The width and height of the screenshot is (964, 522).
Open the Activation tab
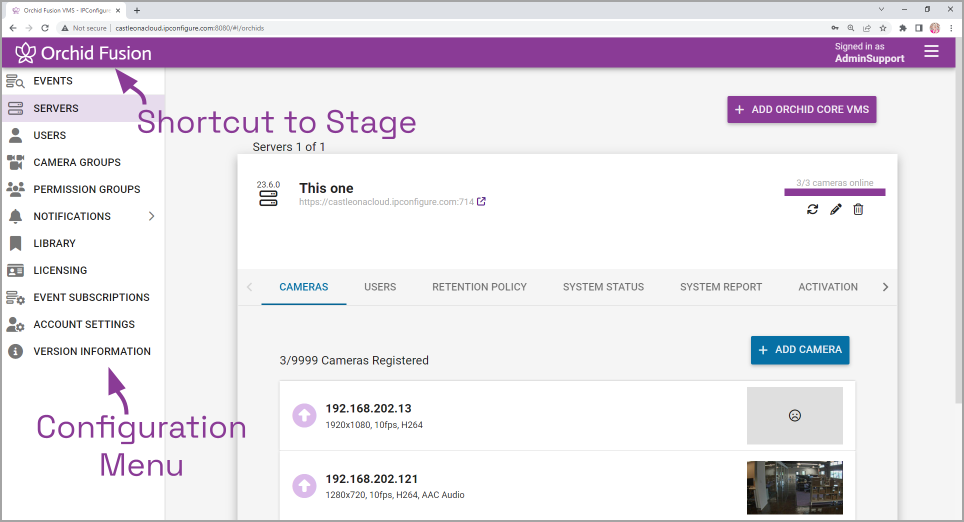[828, 287]
